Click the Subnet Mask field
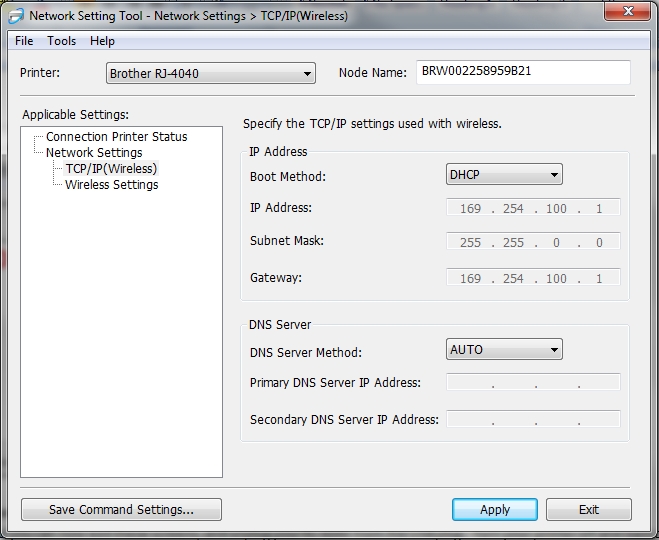 (x=533, y=242)
